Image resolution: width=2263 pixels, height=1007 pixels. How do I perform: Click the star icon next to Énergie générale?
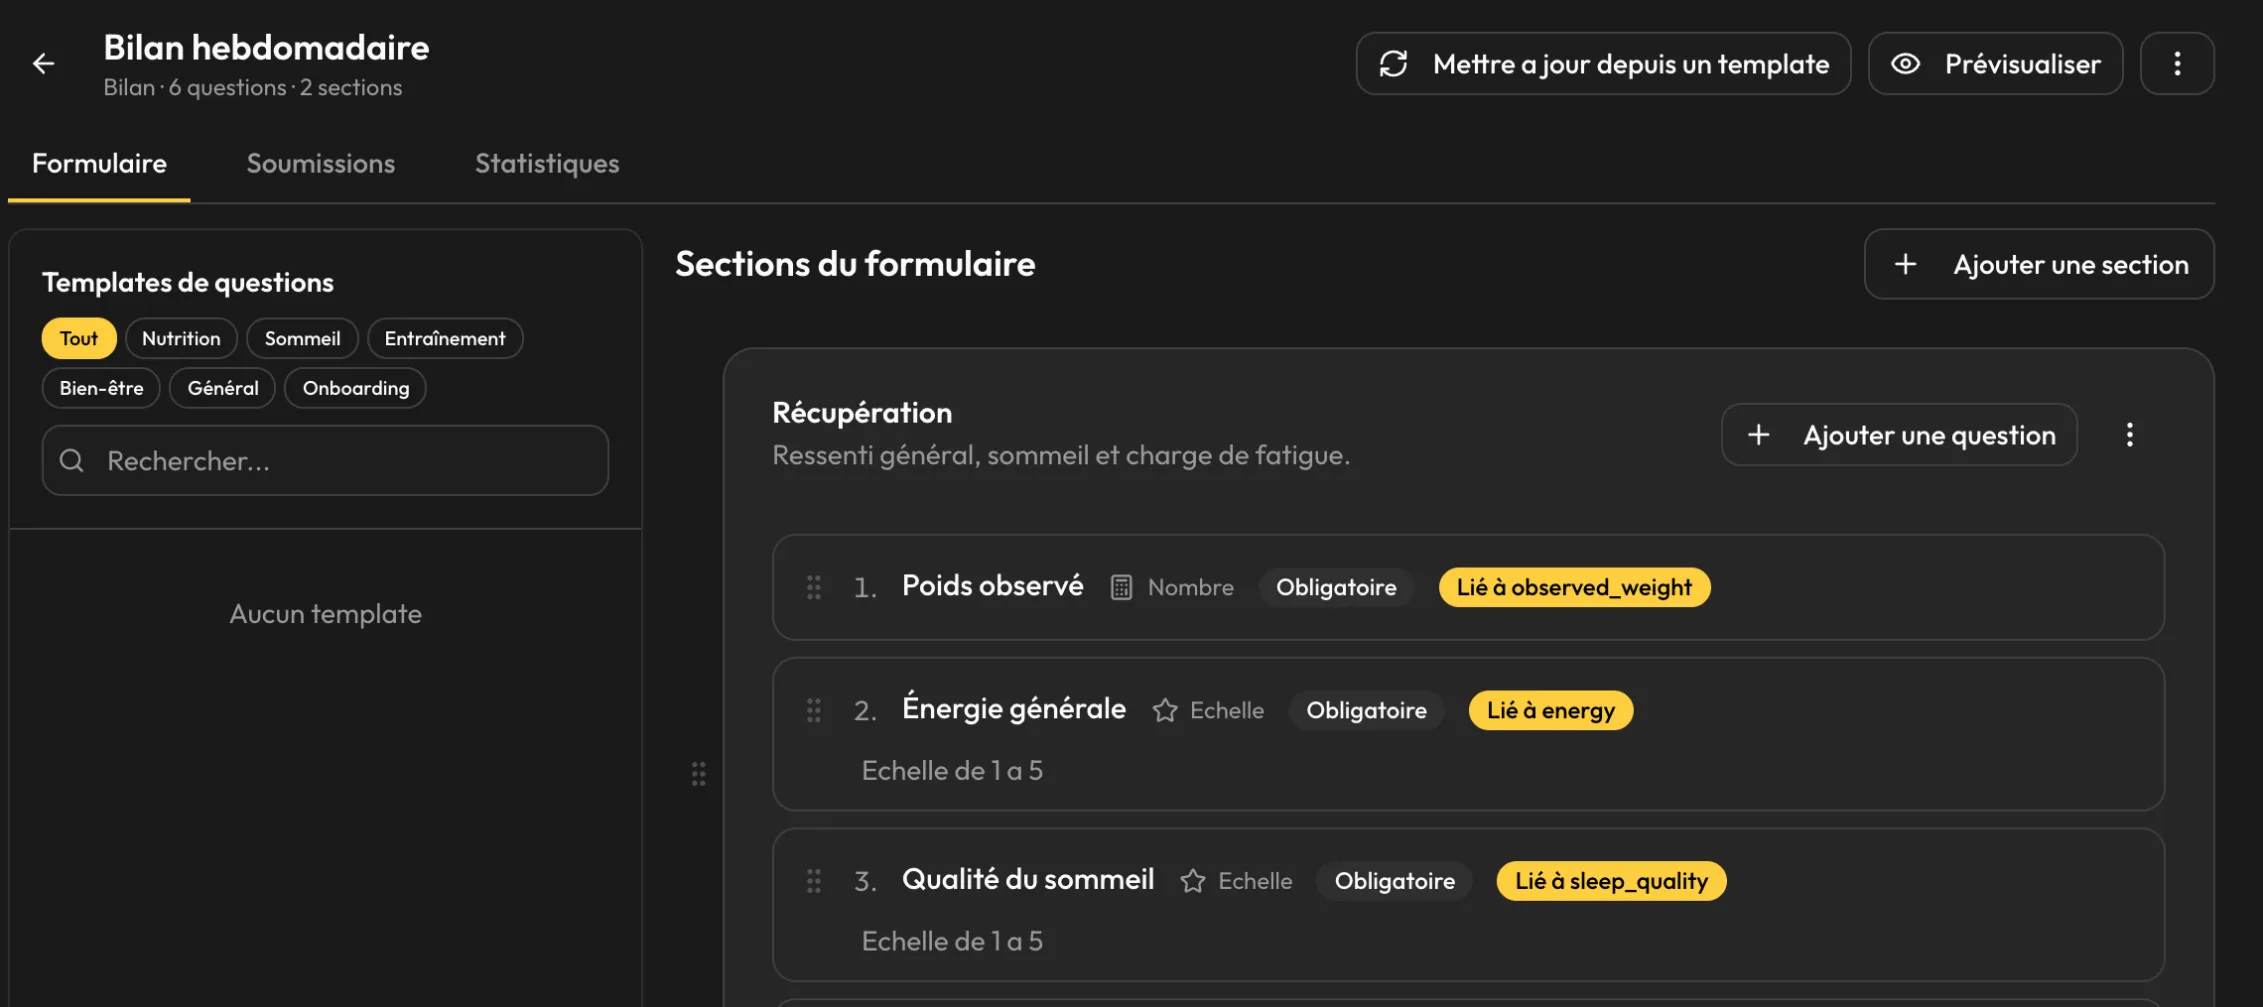(1164, 711)
